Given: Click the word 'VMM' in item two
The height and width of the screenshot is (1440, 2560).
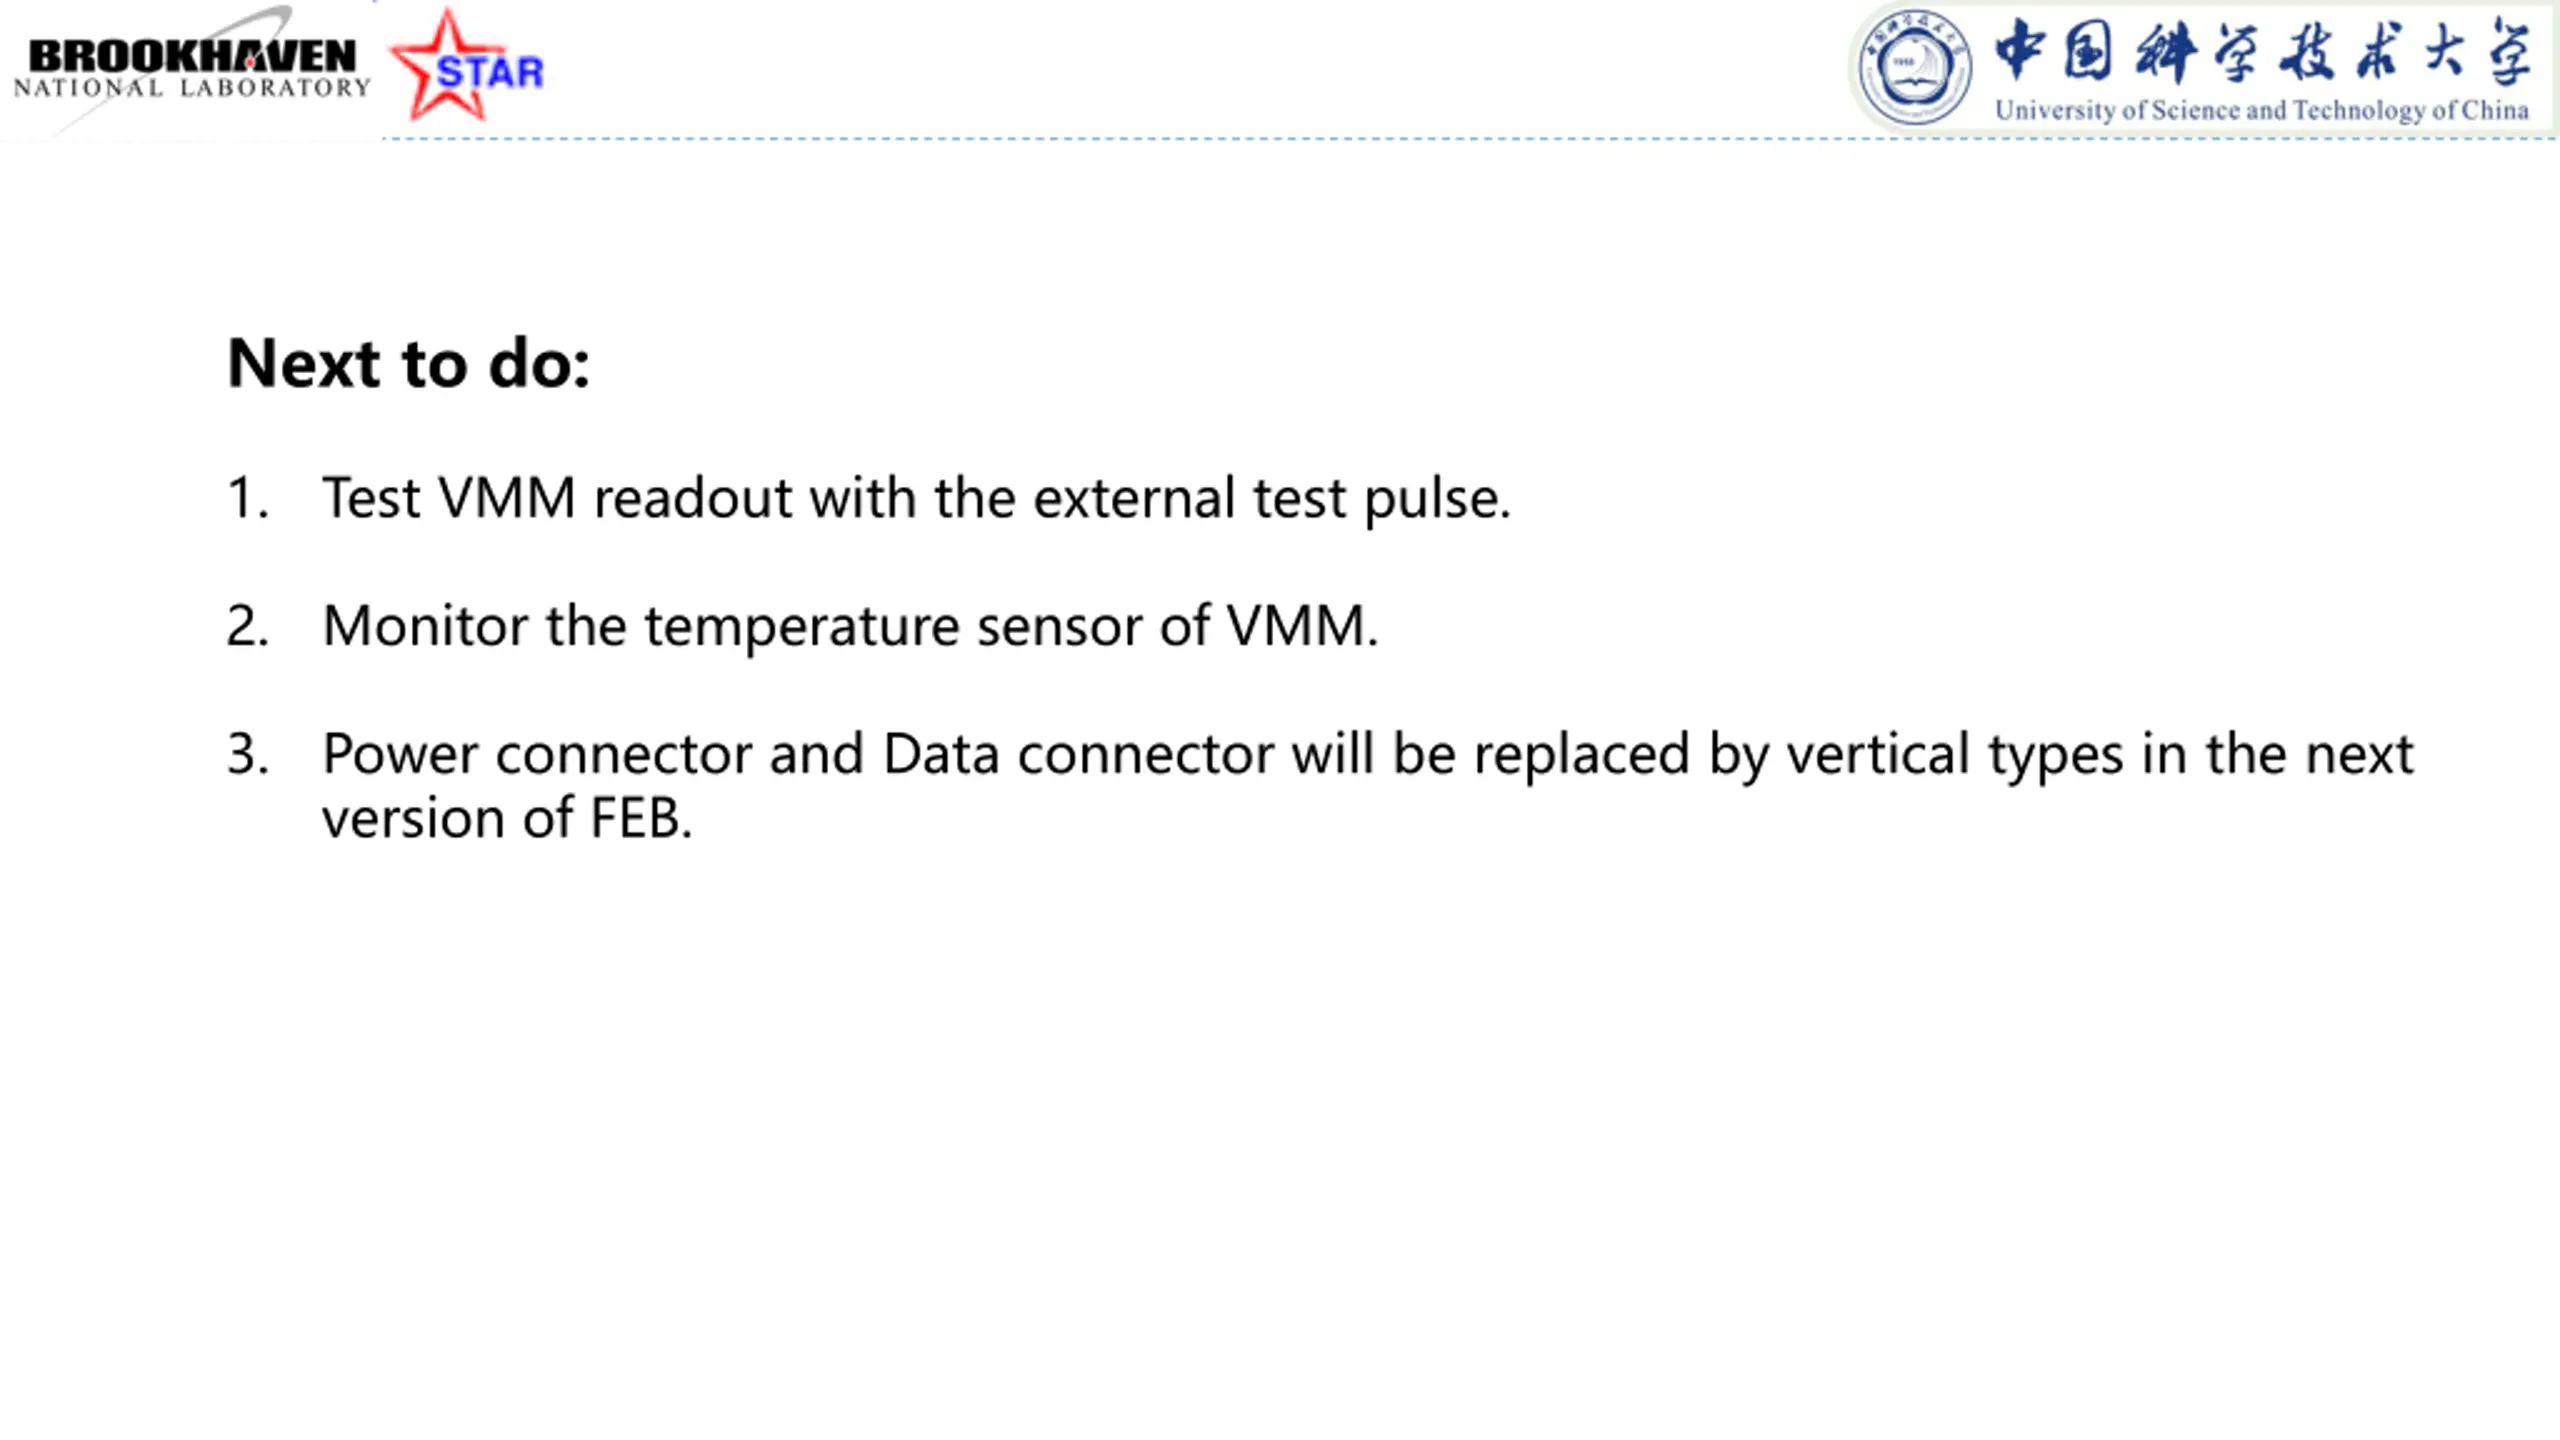Looking at the screenshot, I should coord(1297,626).
